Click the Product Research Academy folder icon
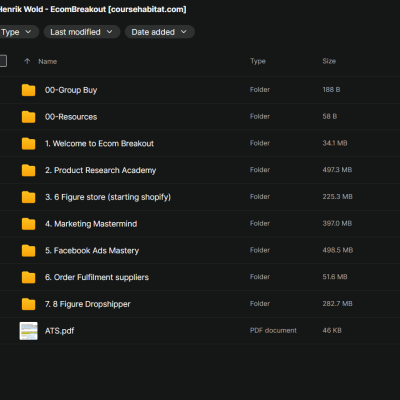The height and width of the screenshot is (400, 400). point(28,170)
